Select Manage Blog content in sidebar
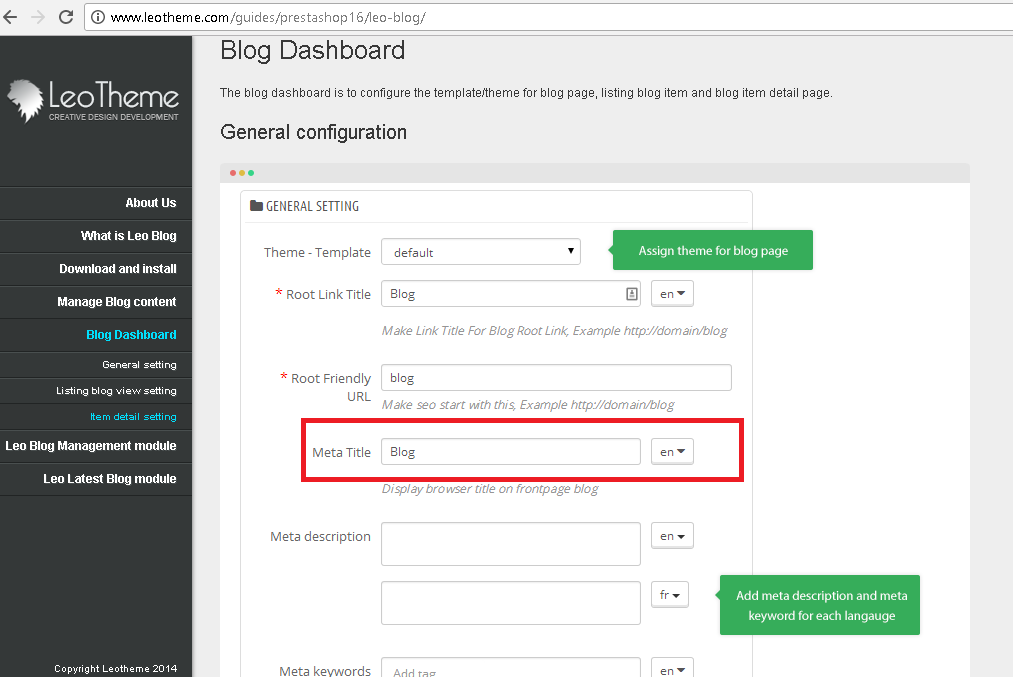 pos(116,302)
